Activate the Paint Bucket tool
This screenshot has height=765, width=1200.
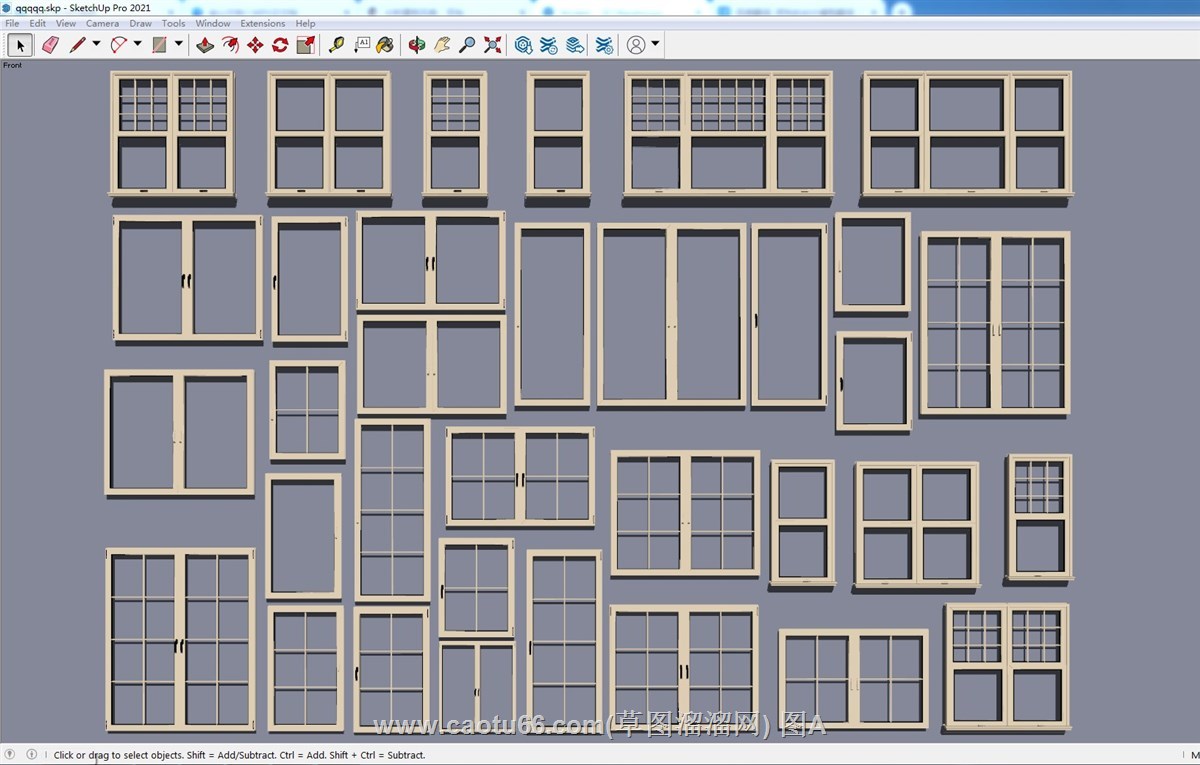coord(385,45)
